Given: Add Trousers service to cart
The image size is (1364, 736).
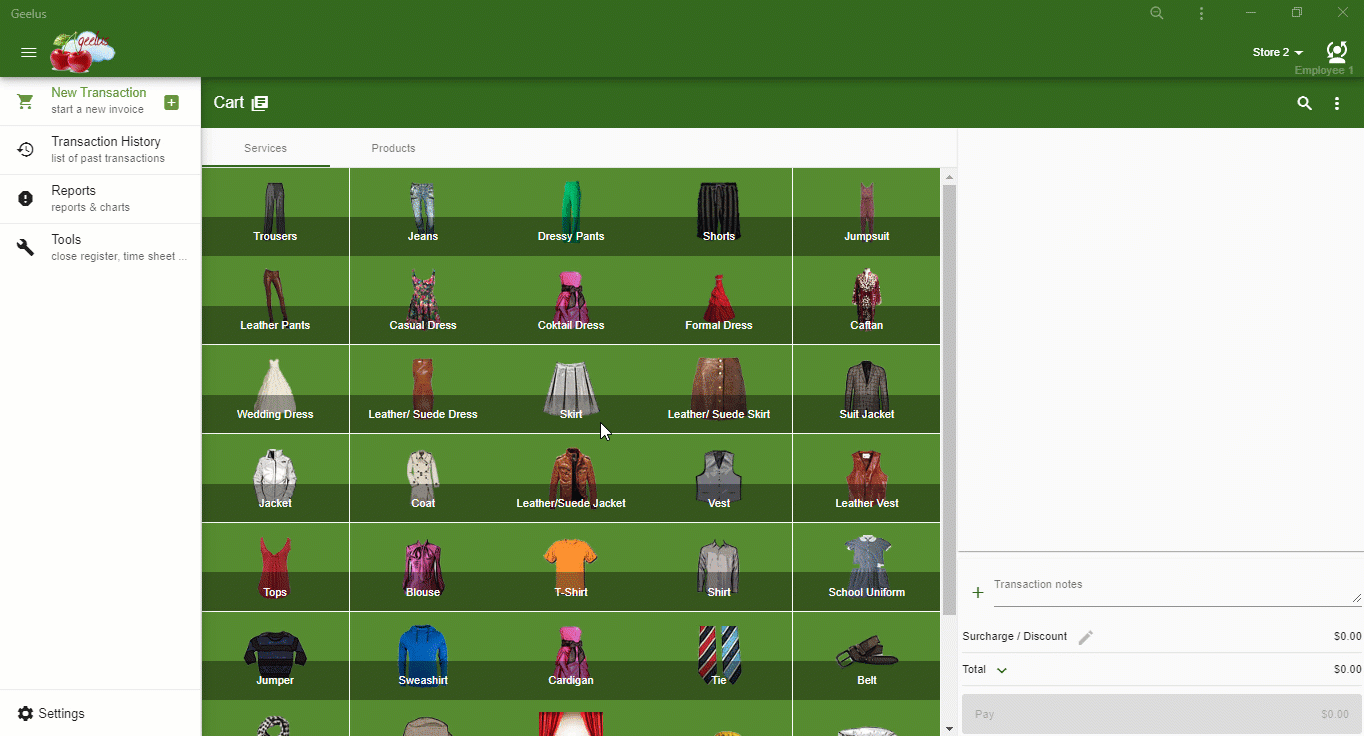Looking at the screenshot, I should click(x=275, y=212).
